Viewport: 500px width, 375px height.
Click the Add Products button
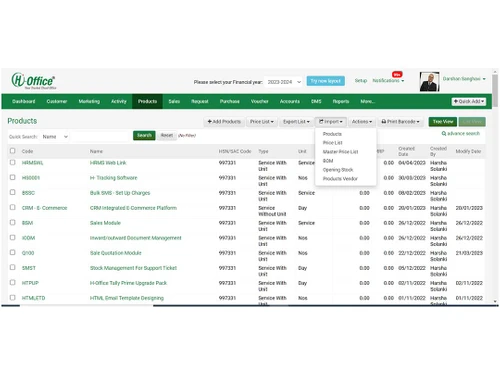point(224,122)
